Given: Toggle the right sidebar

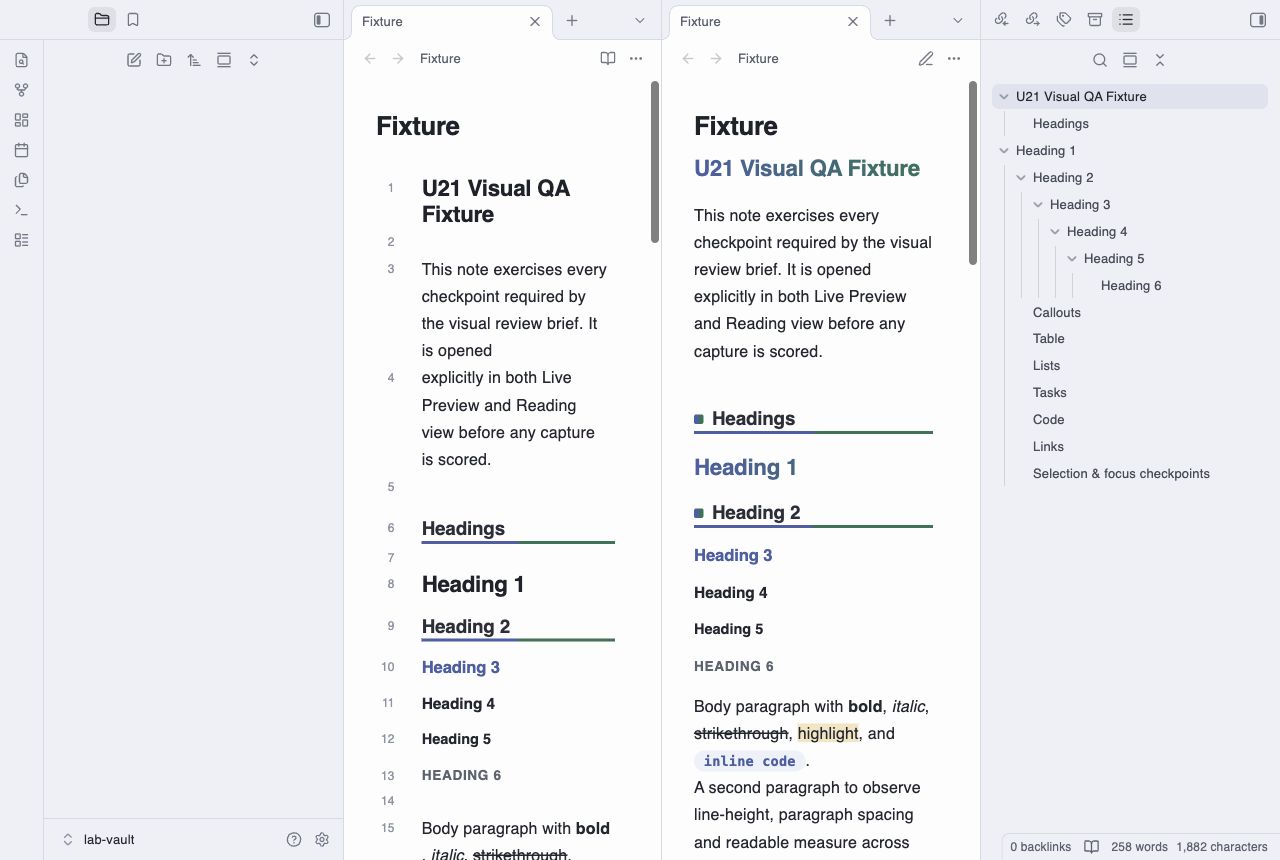Looking at the screenshot, I should (1258, 20).
